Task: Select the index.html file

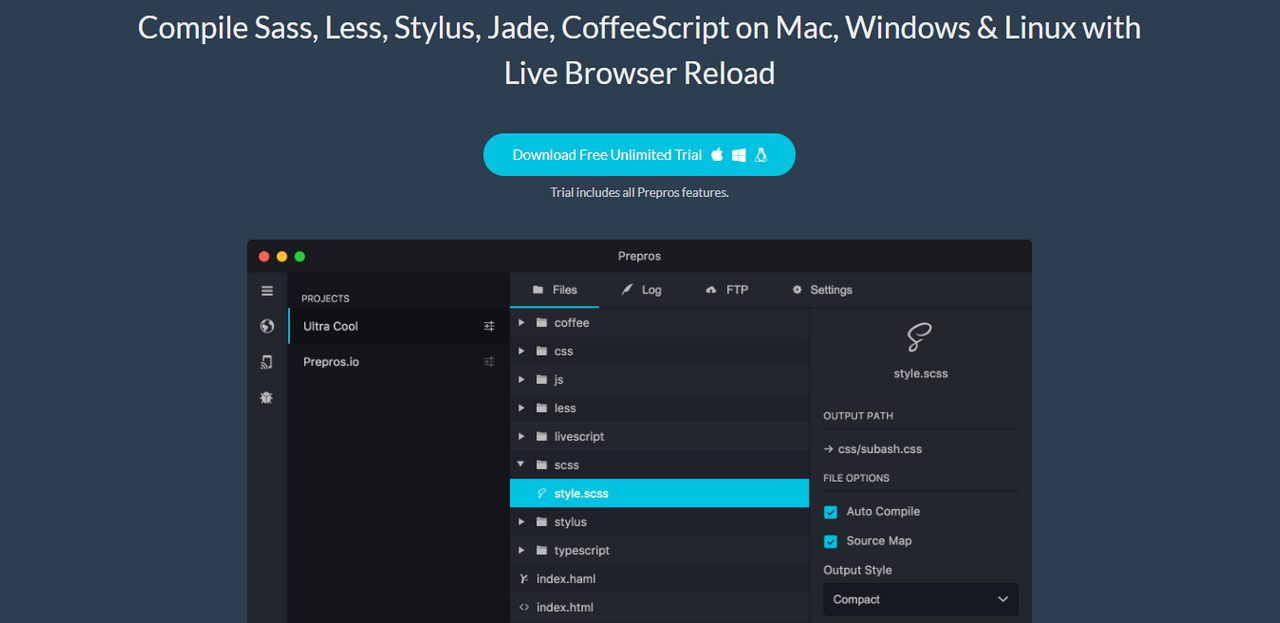Action: pos(659,607)
